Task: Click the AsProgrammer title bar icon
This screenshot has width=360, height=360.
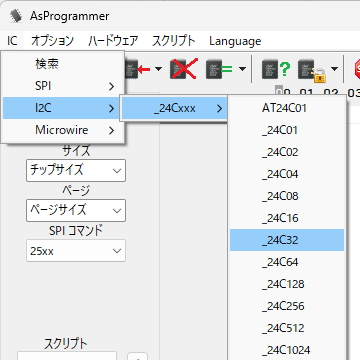Action: click(x=16, y=15)
